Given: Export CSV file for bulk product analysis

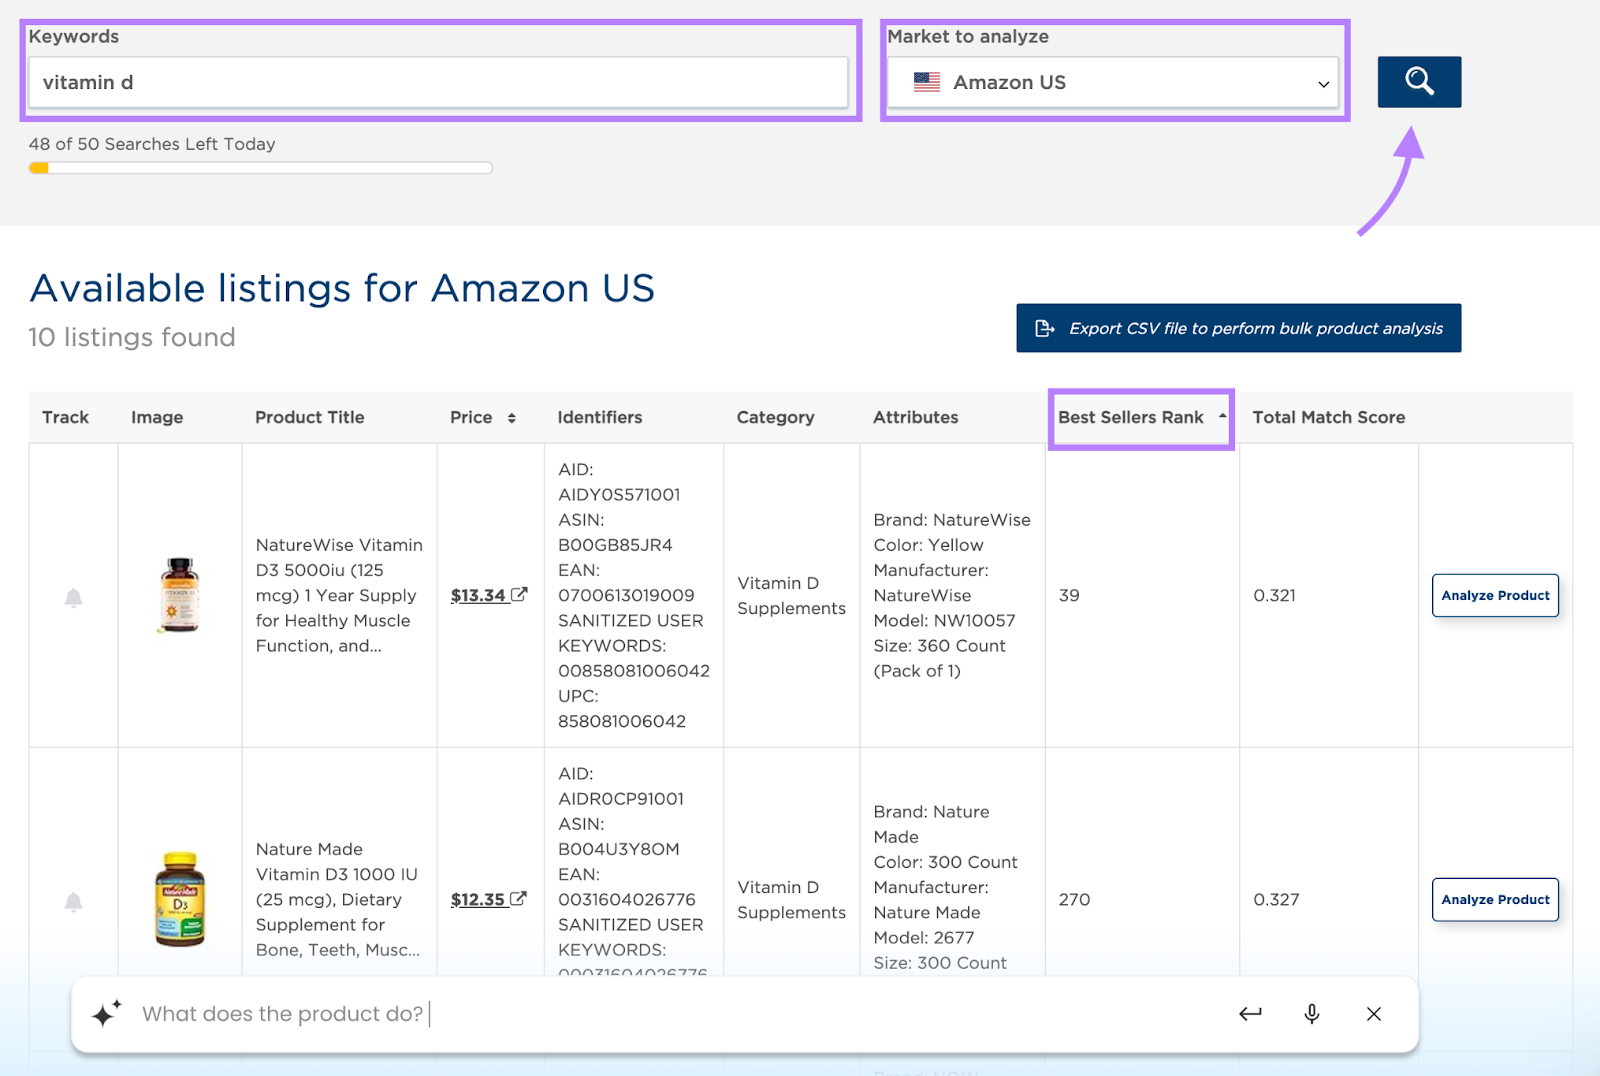Looking at the screenshot, I should tap(1238, 328).
